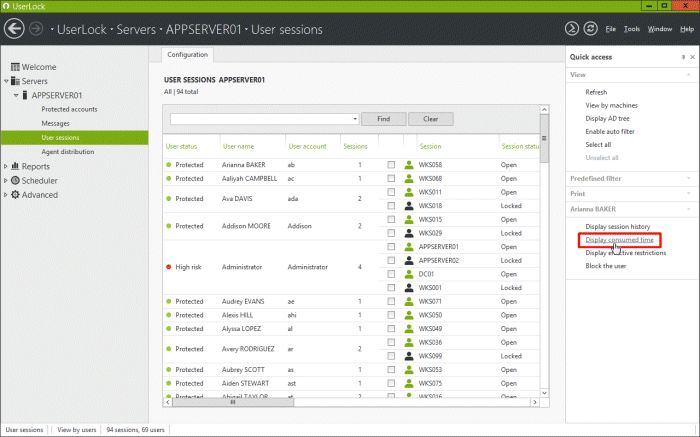The width and height of the screenshot is (700, 437).
Task: Expand the Predefined filter section
Action: (689, 179)
